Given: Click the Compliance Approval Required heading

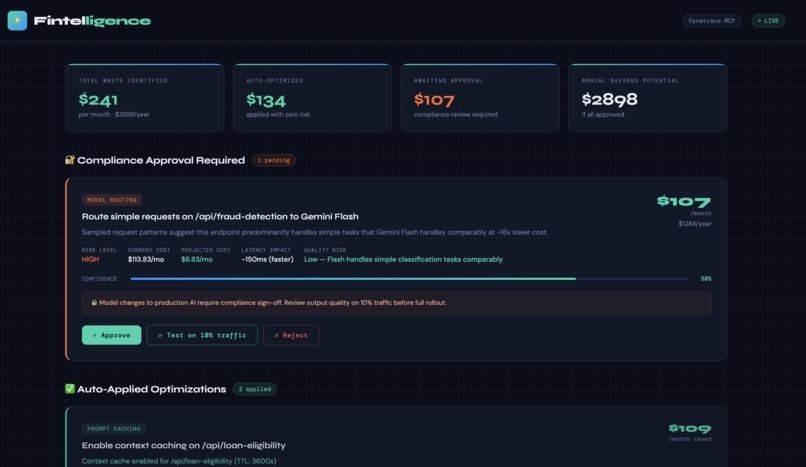Looking at the screenshot, I should click(161, 160).
